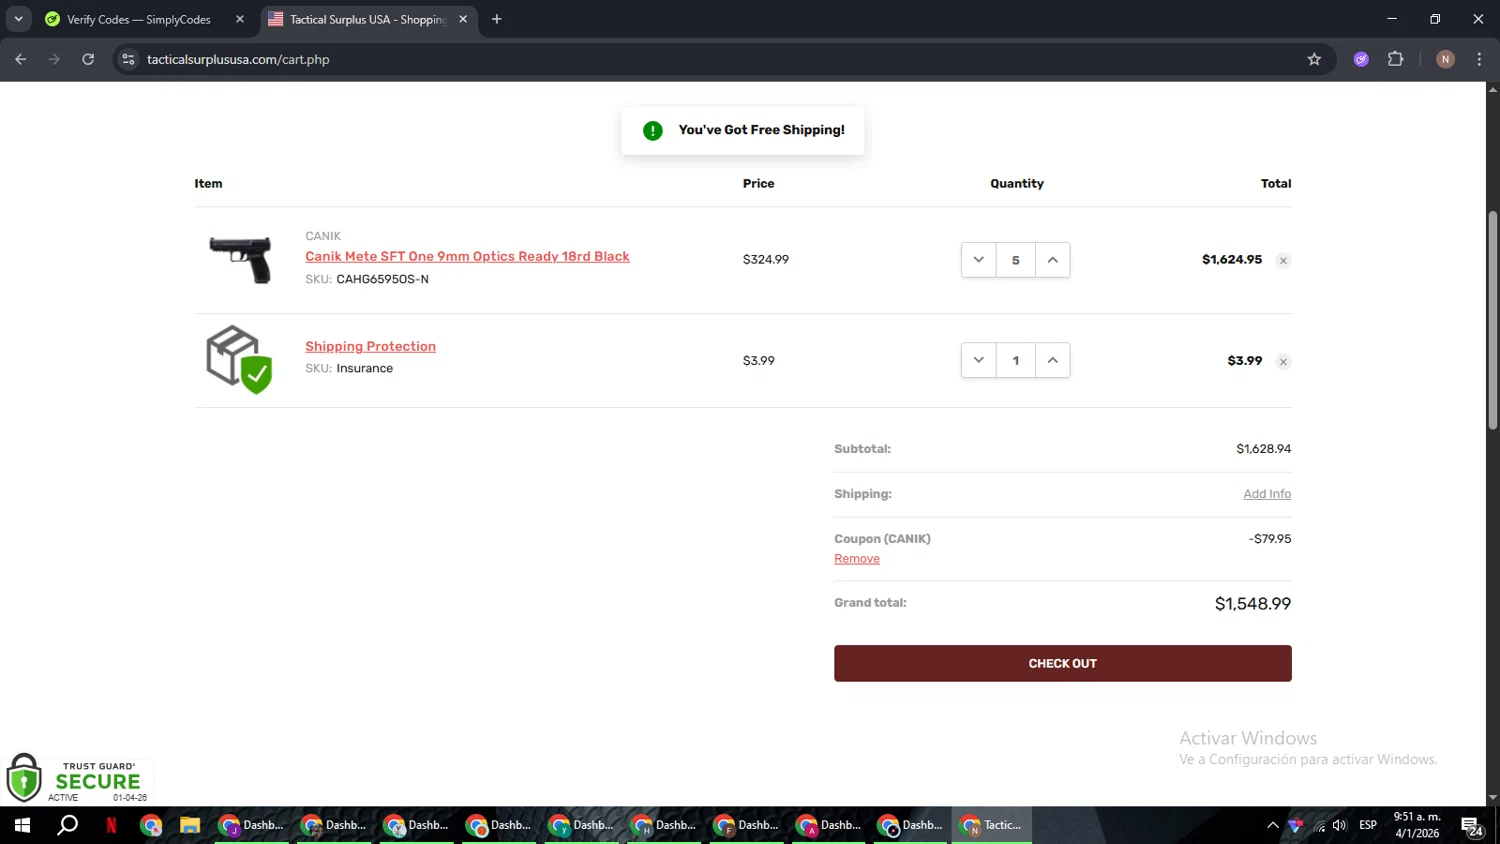Open the notification center with 24 alerts
Viewport: 1500px width, 844px height.
click(x=1472, y=826)
